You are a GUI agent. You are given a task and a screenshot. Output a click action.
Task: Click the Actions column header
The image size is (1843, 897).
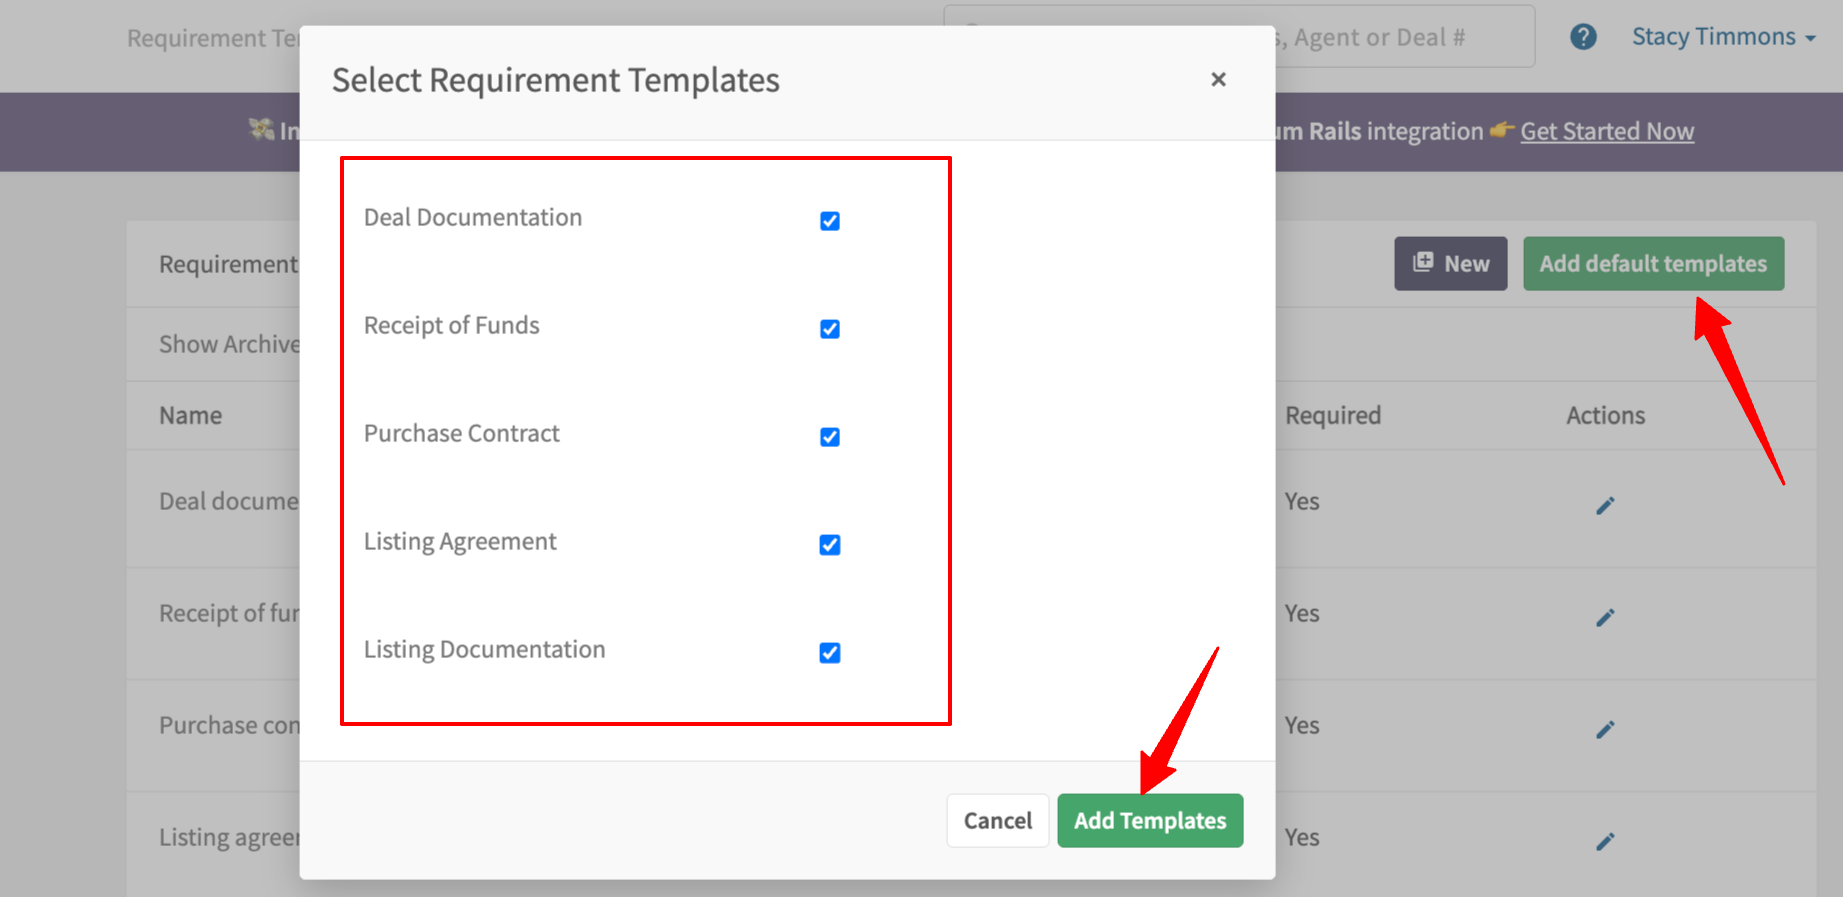(1605, 415)
